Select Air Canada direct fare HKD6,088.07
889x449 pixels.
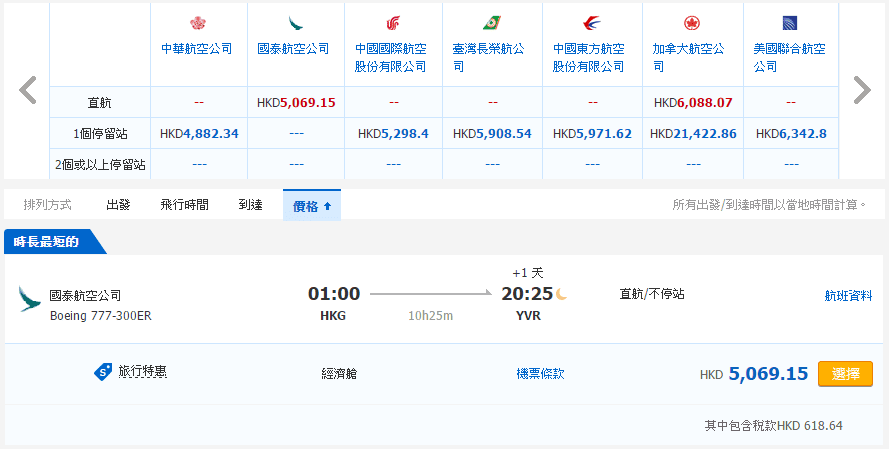tap(693, 102)
